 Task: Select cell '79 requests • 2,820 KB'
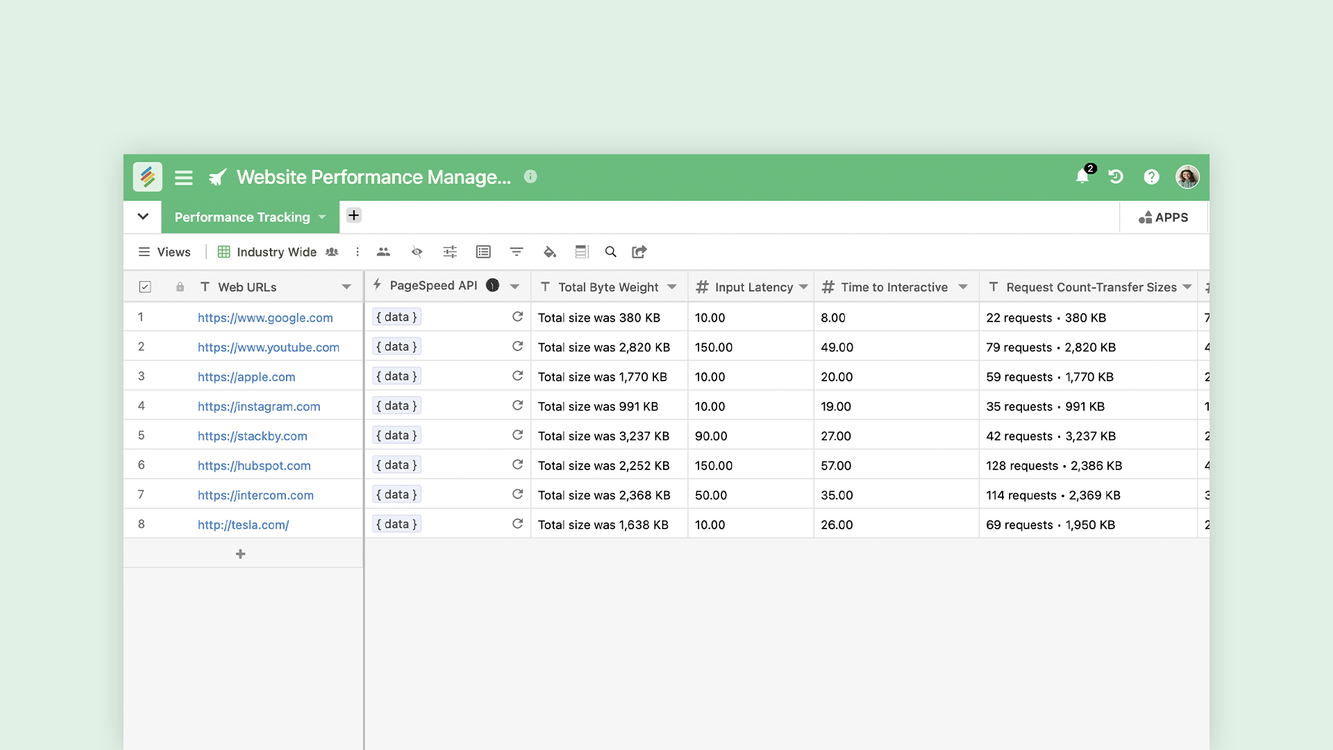point(1088,347)
